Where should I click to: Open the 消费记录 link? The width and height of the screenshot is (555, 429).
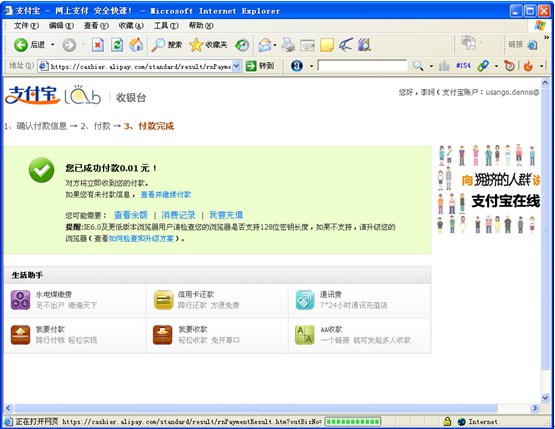pyautogui.click(x=178, y=215)
